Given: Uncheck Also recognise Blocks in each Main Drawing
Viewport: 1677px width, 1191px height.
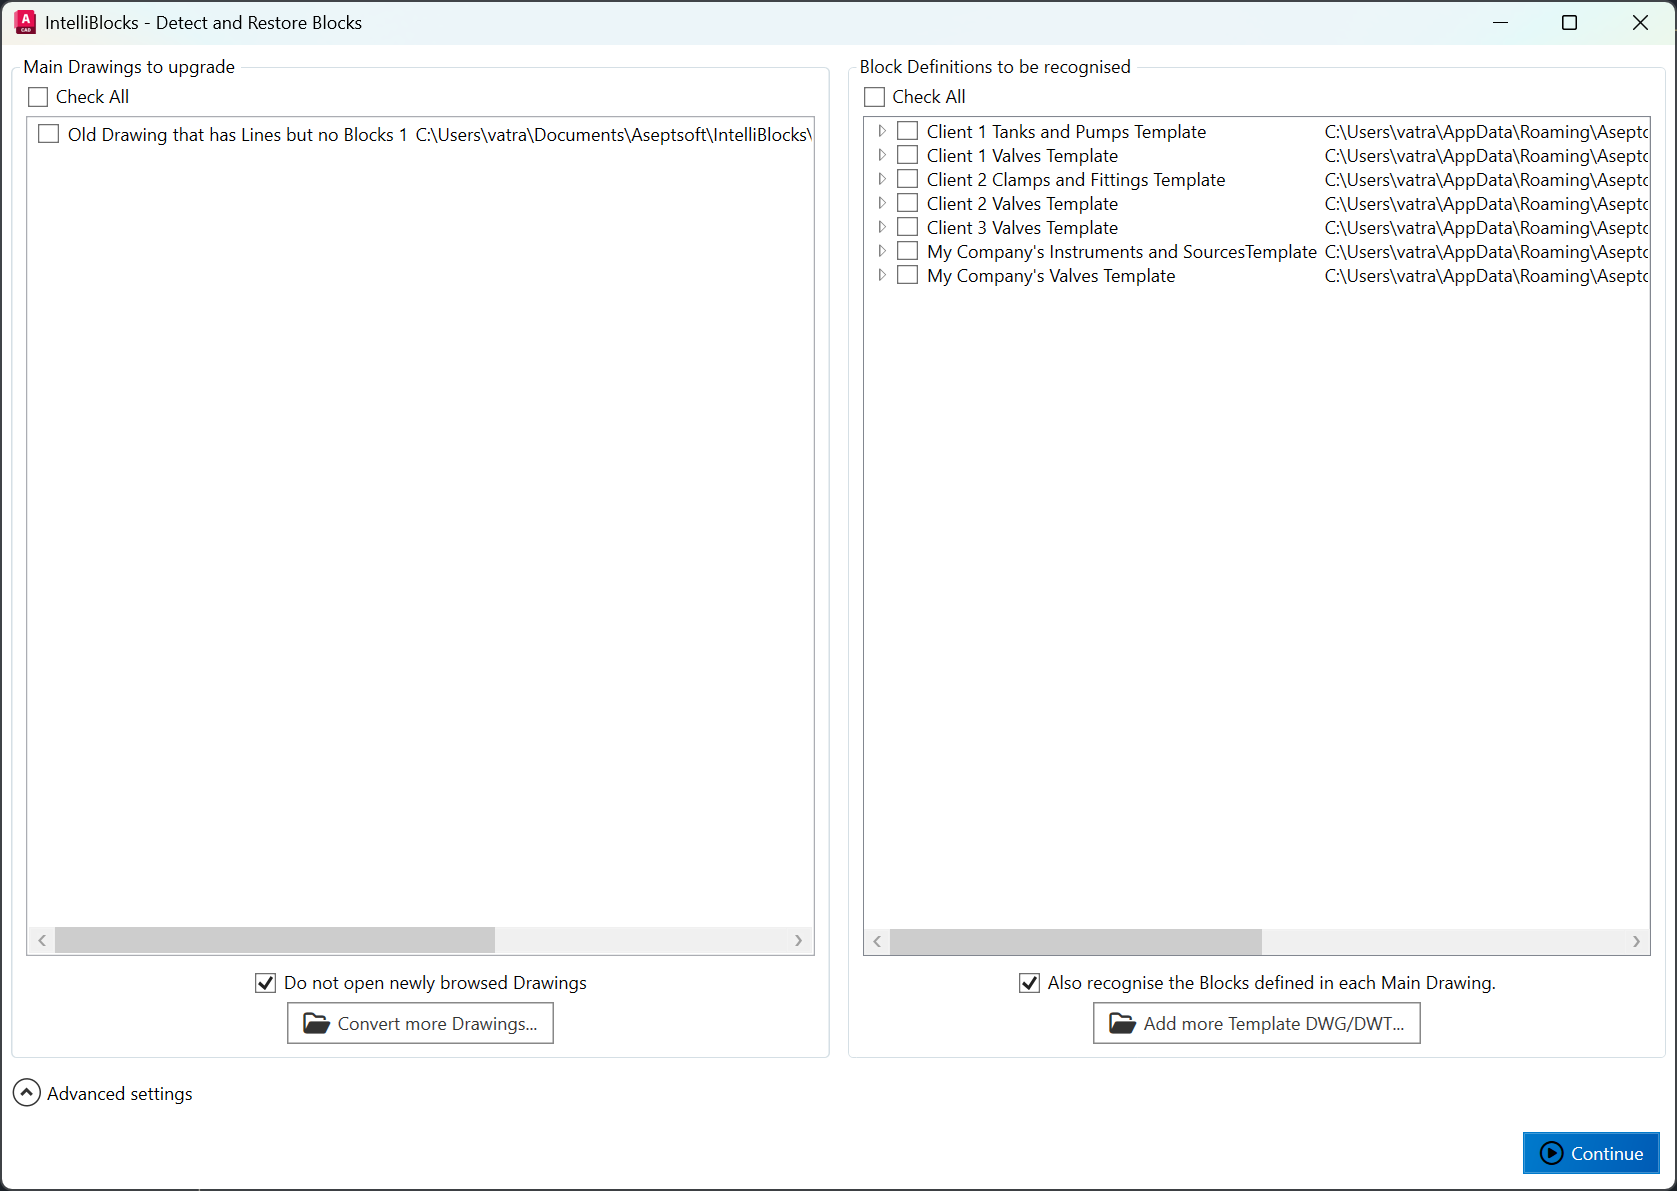Looking at the screenshot, I should point(1029,983).
